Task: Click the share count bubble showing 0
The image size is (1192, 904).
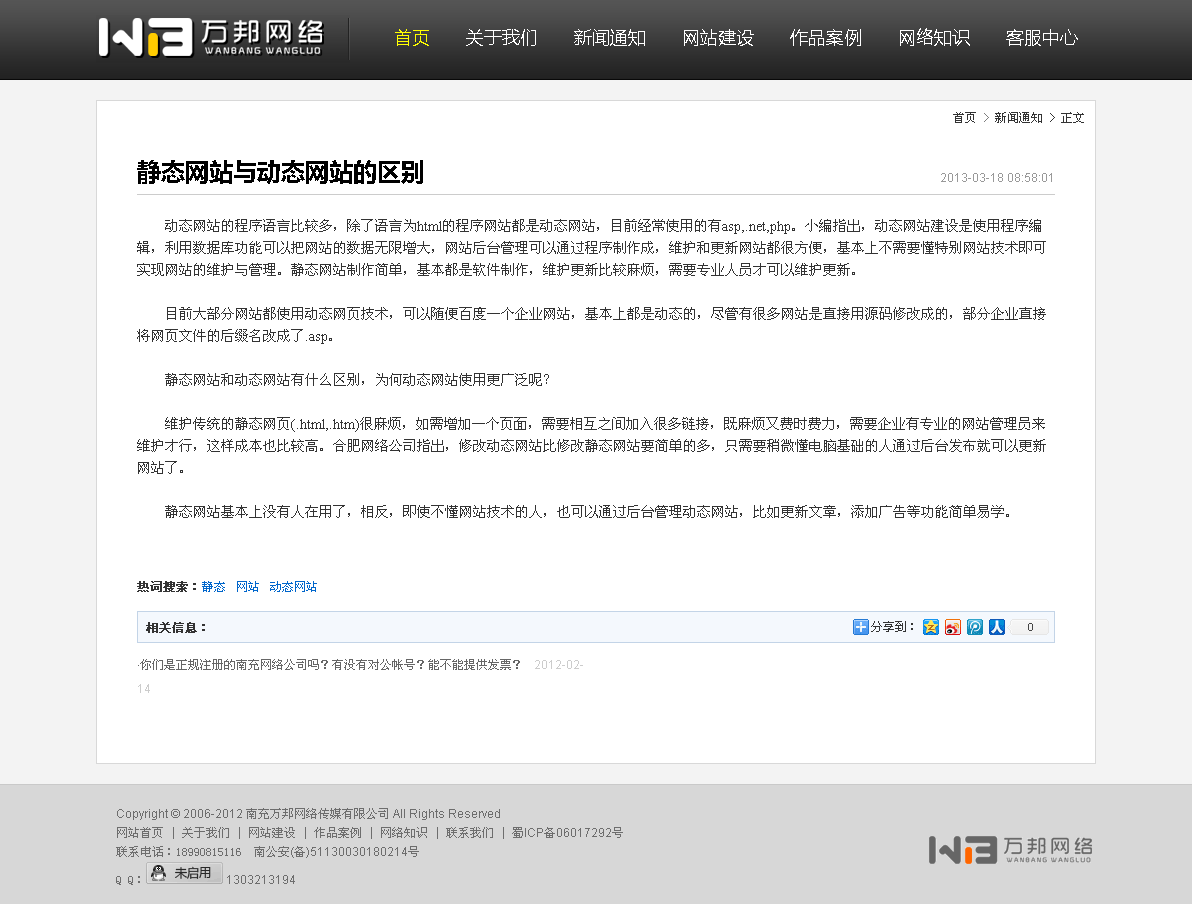Action: (x=1029, y=627)
